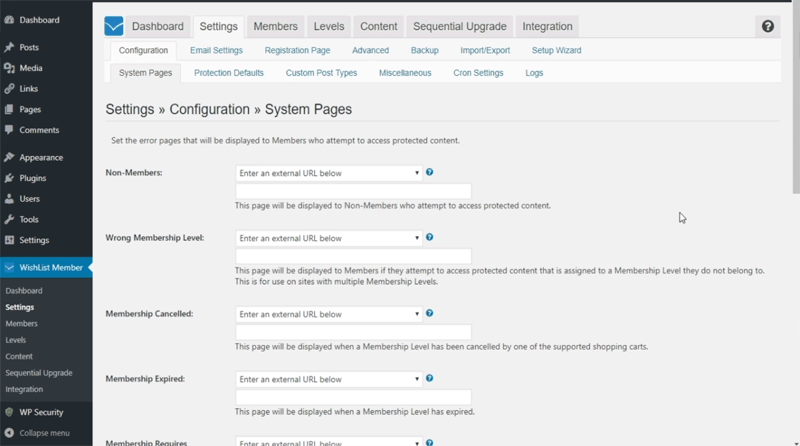The image size is (800, 446).
Task: Click the help icon next to Non-Members dropdown
Action: (x=430, y=172)
